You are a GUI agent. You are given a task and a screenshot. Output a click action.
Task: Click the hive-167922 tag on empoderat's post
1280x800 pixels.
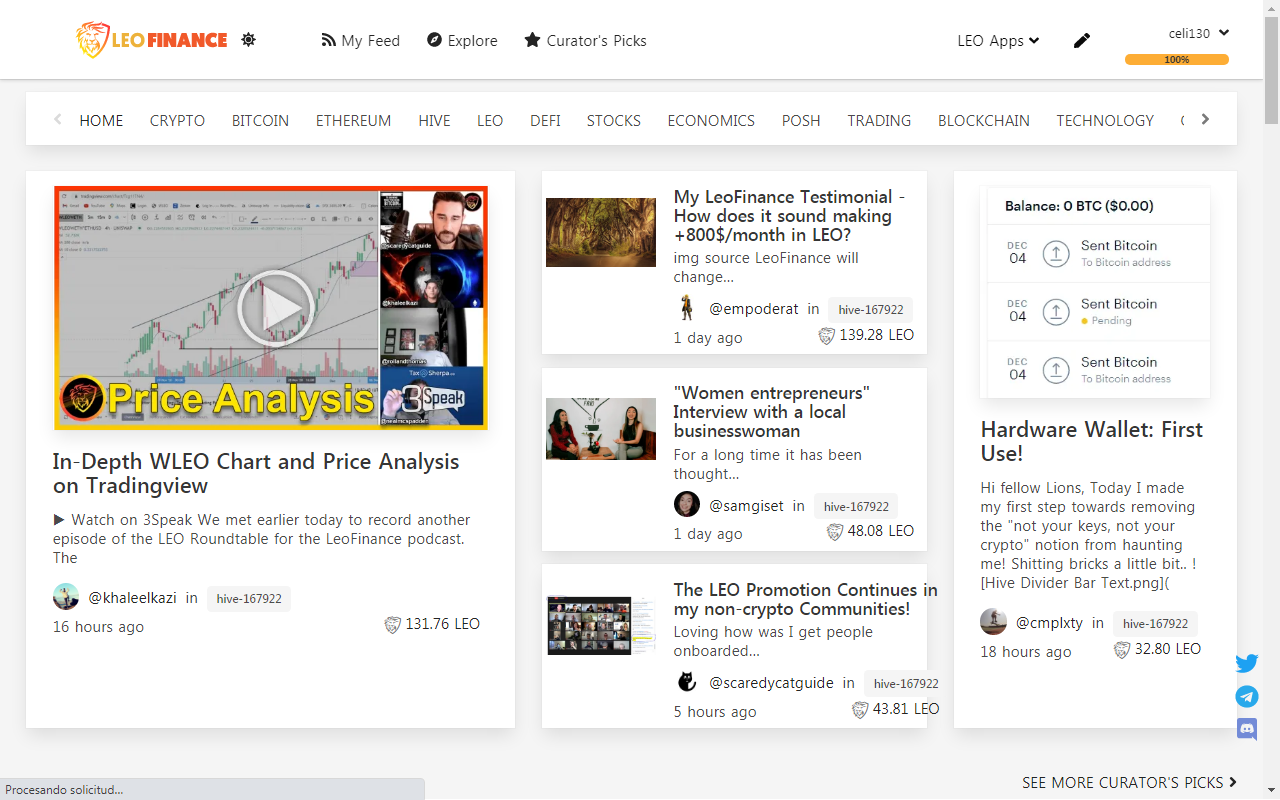click(x=870, y=310)
